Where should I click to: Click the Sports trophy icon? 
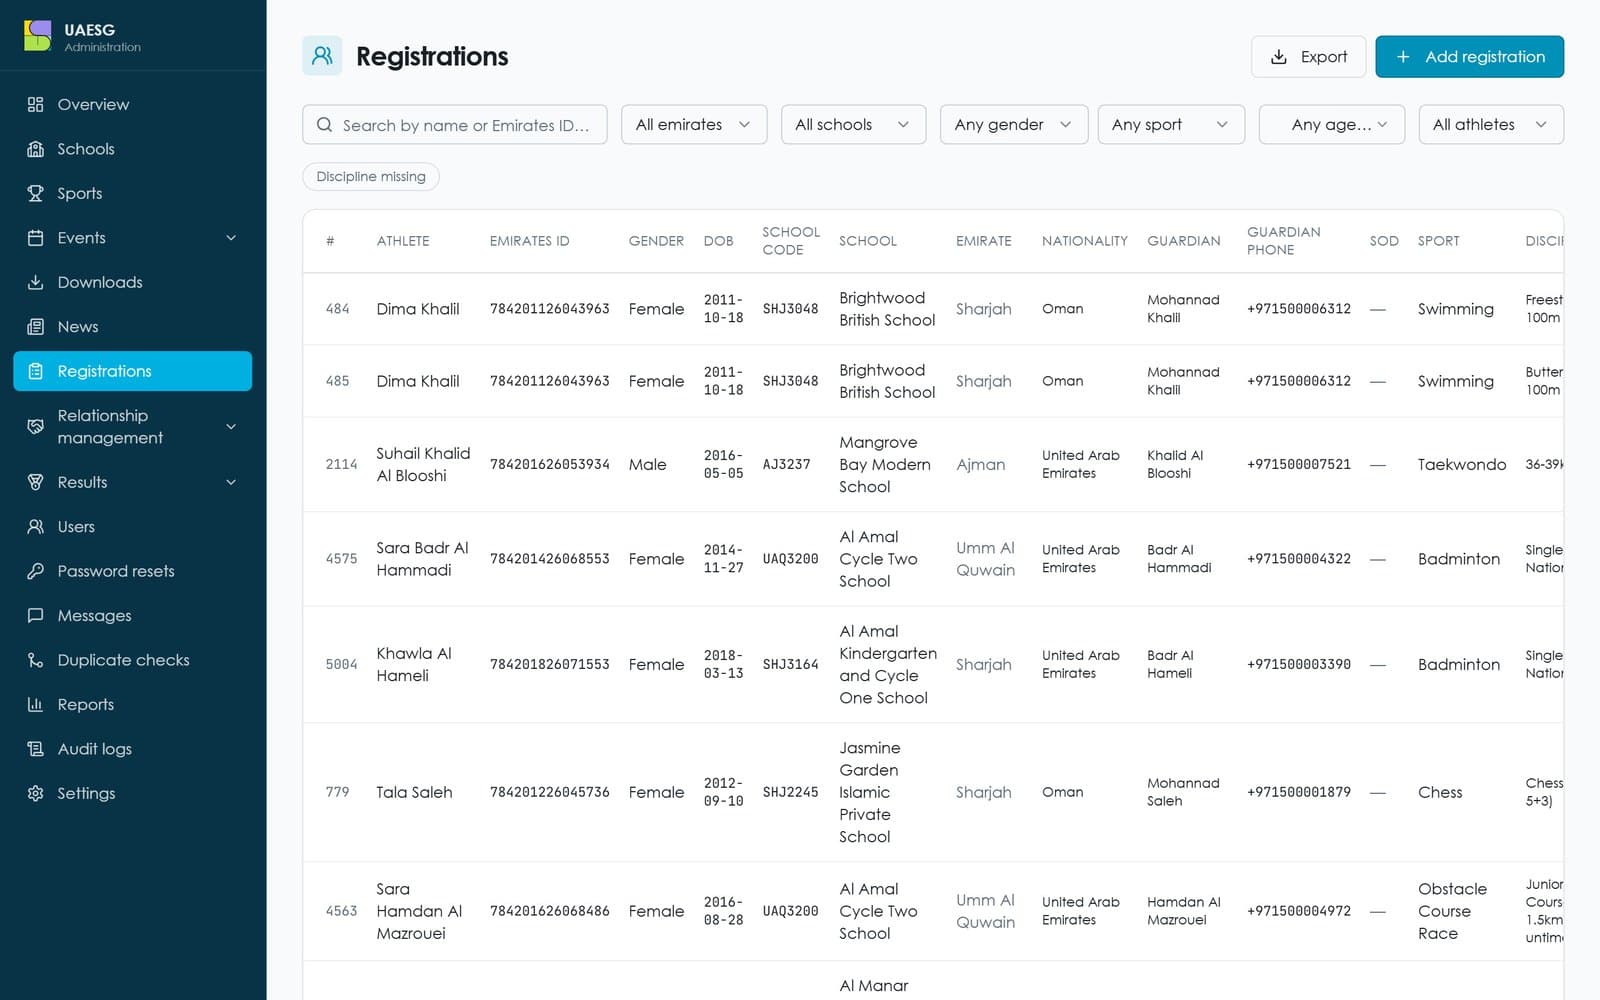coord(35,193)
